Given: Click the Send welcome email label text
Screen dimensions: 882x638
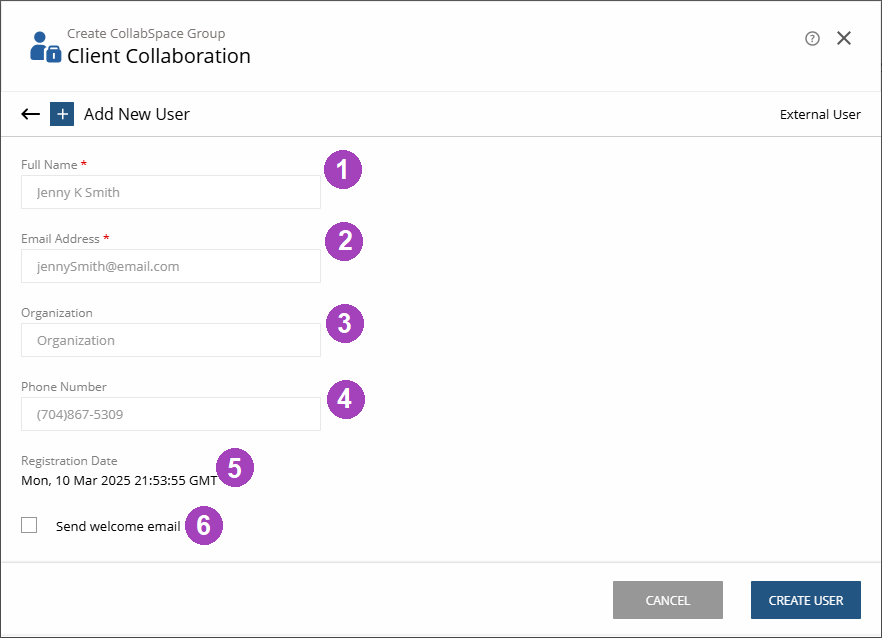Looking at the screenshot, I should coord(118,527).
